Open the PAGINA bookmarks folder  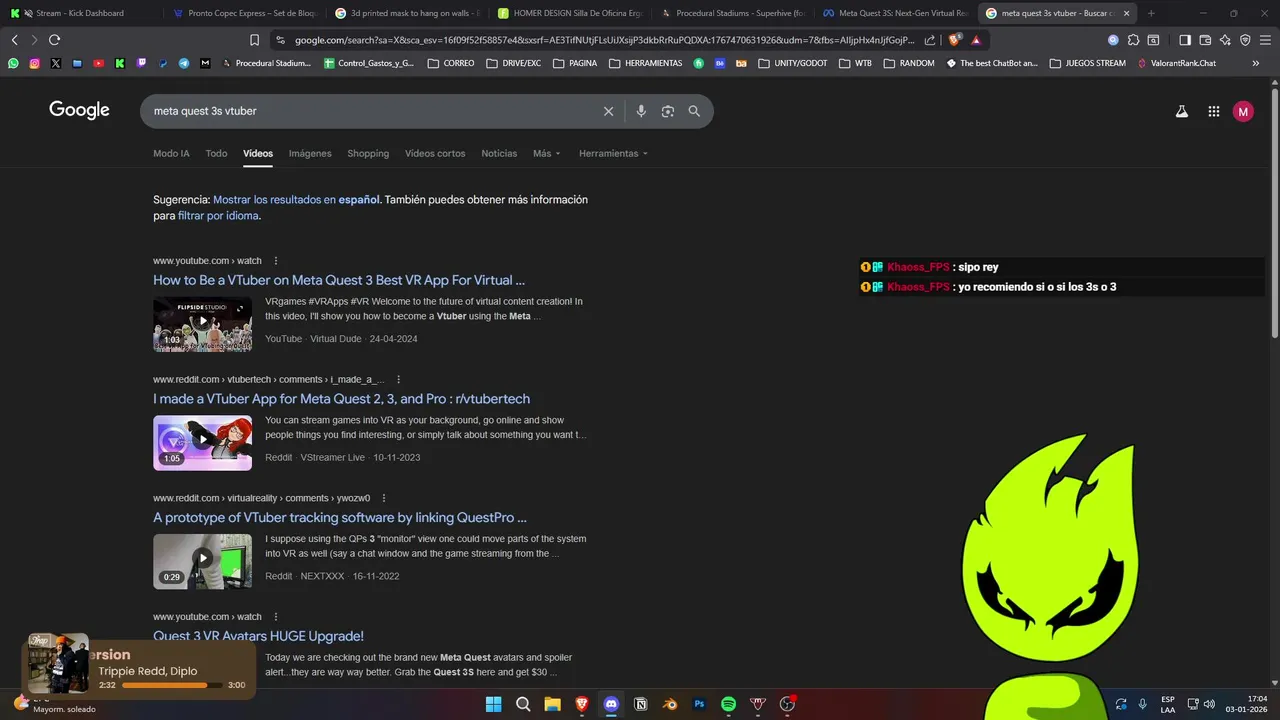pos(574,63)
